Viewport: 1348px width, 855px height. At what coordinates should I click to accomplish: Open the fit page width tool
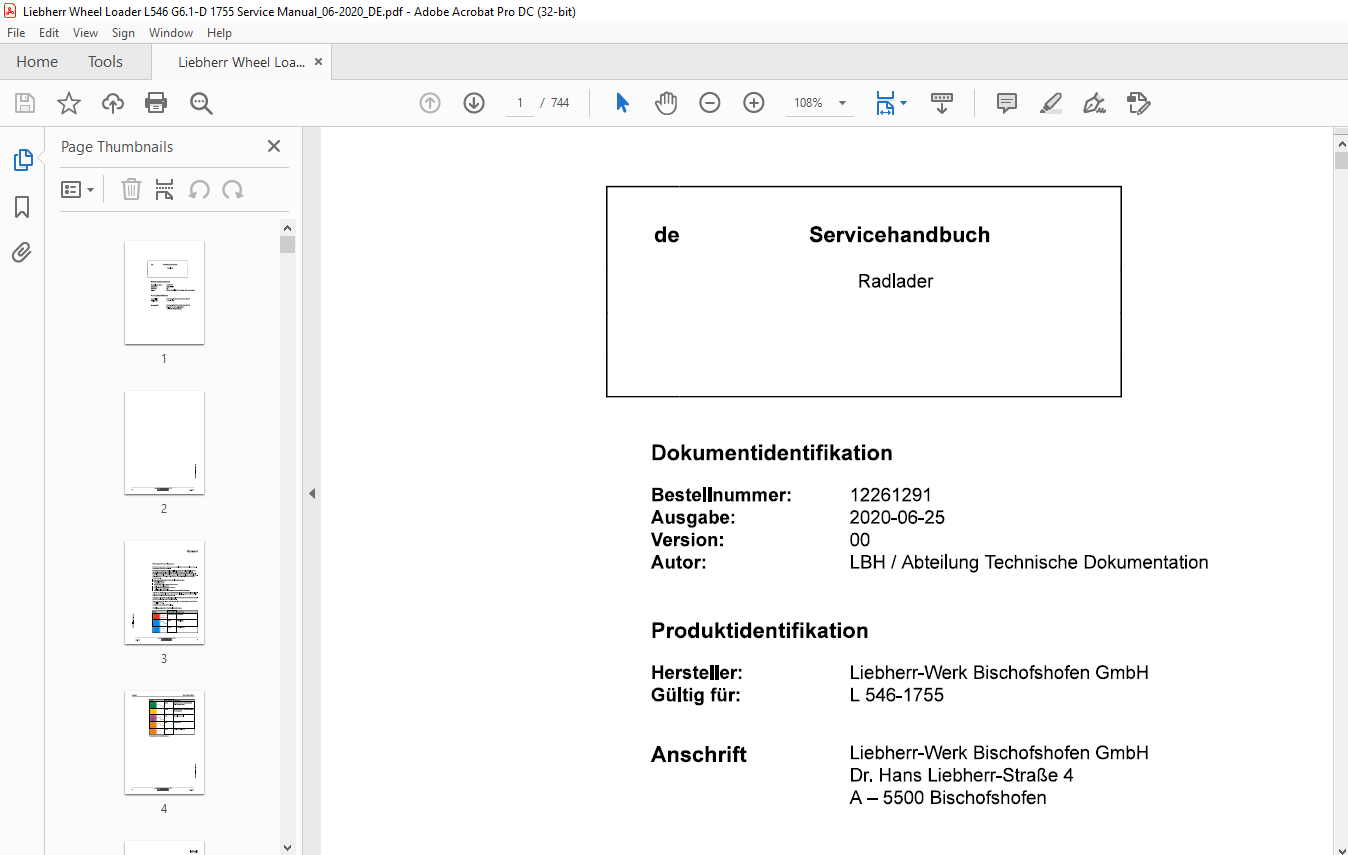click(885, 103)
